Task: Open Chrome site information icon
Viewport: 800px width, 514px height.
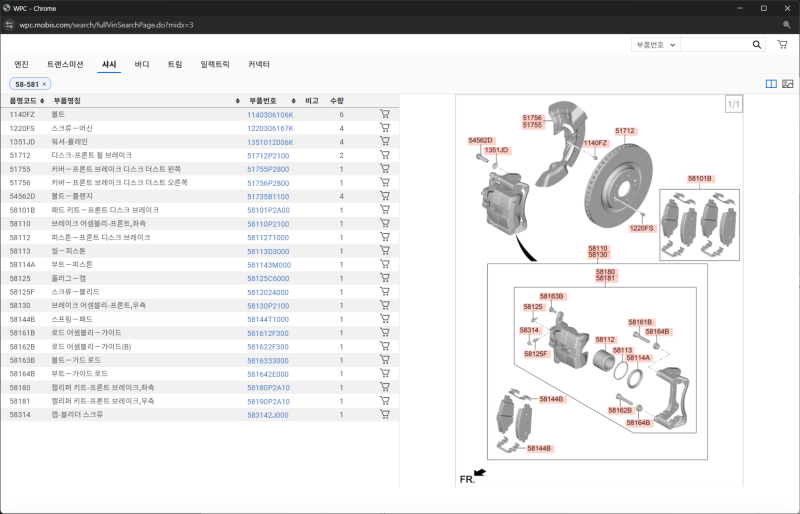Action: [x=9, y=25]
